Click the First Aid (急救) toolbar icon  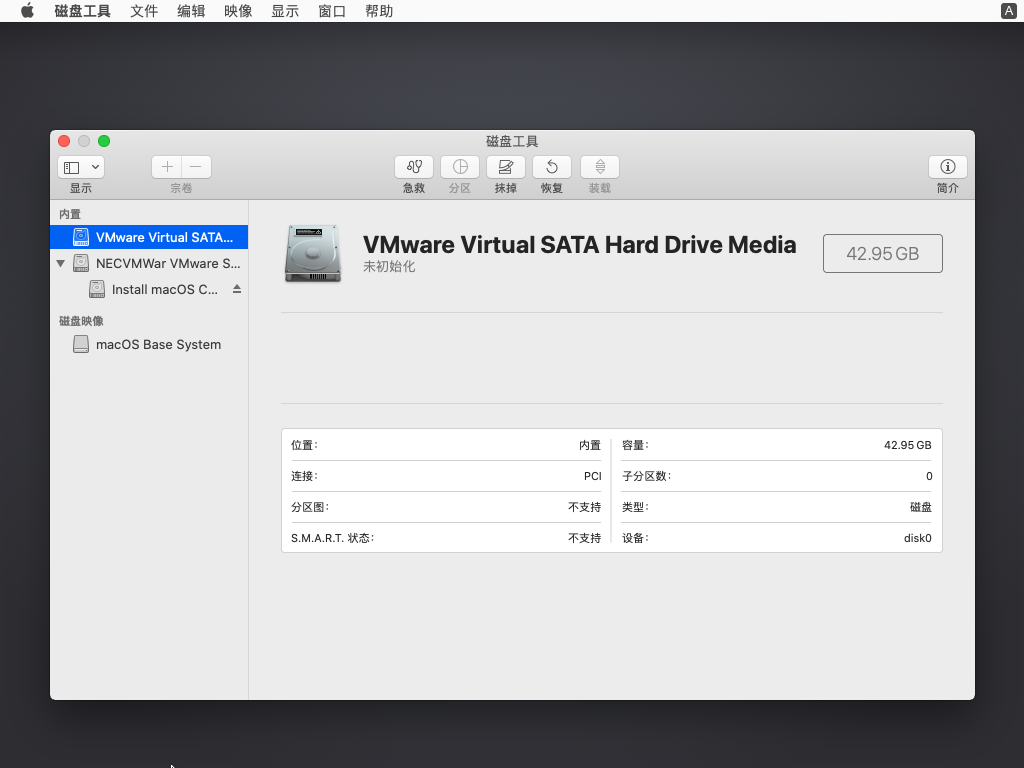coord(414,167)
